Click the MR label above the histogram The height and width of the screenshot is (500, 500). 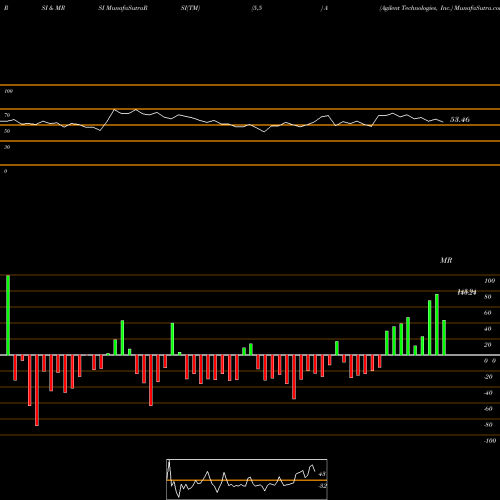(x=446, y=260)
